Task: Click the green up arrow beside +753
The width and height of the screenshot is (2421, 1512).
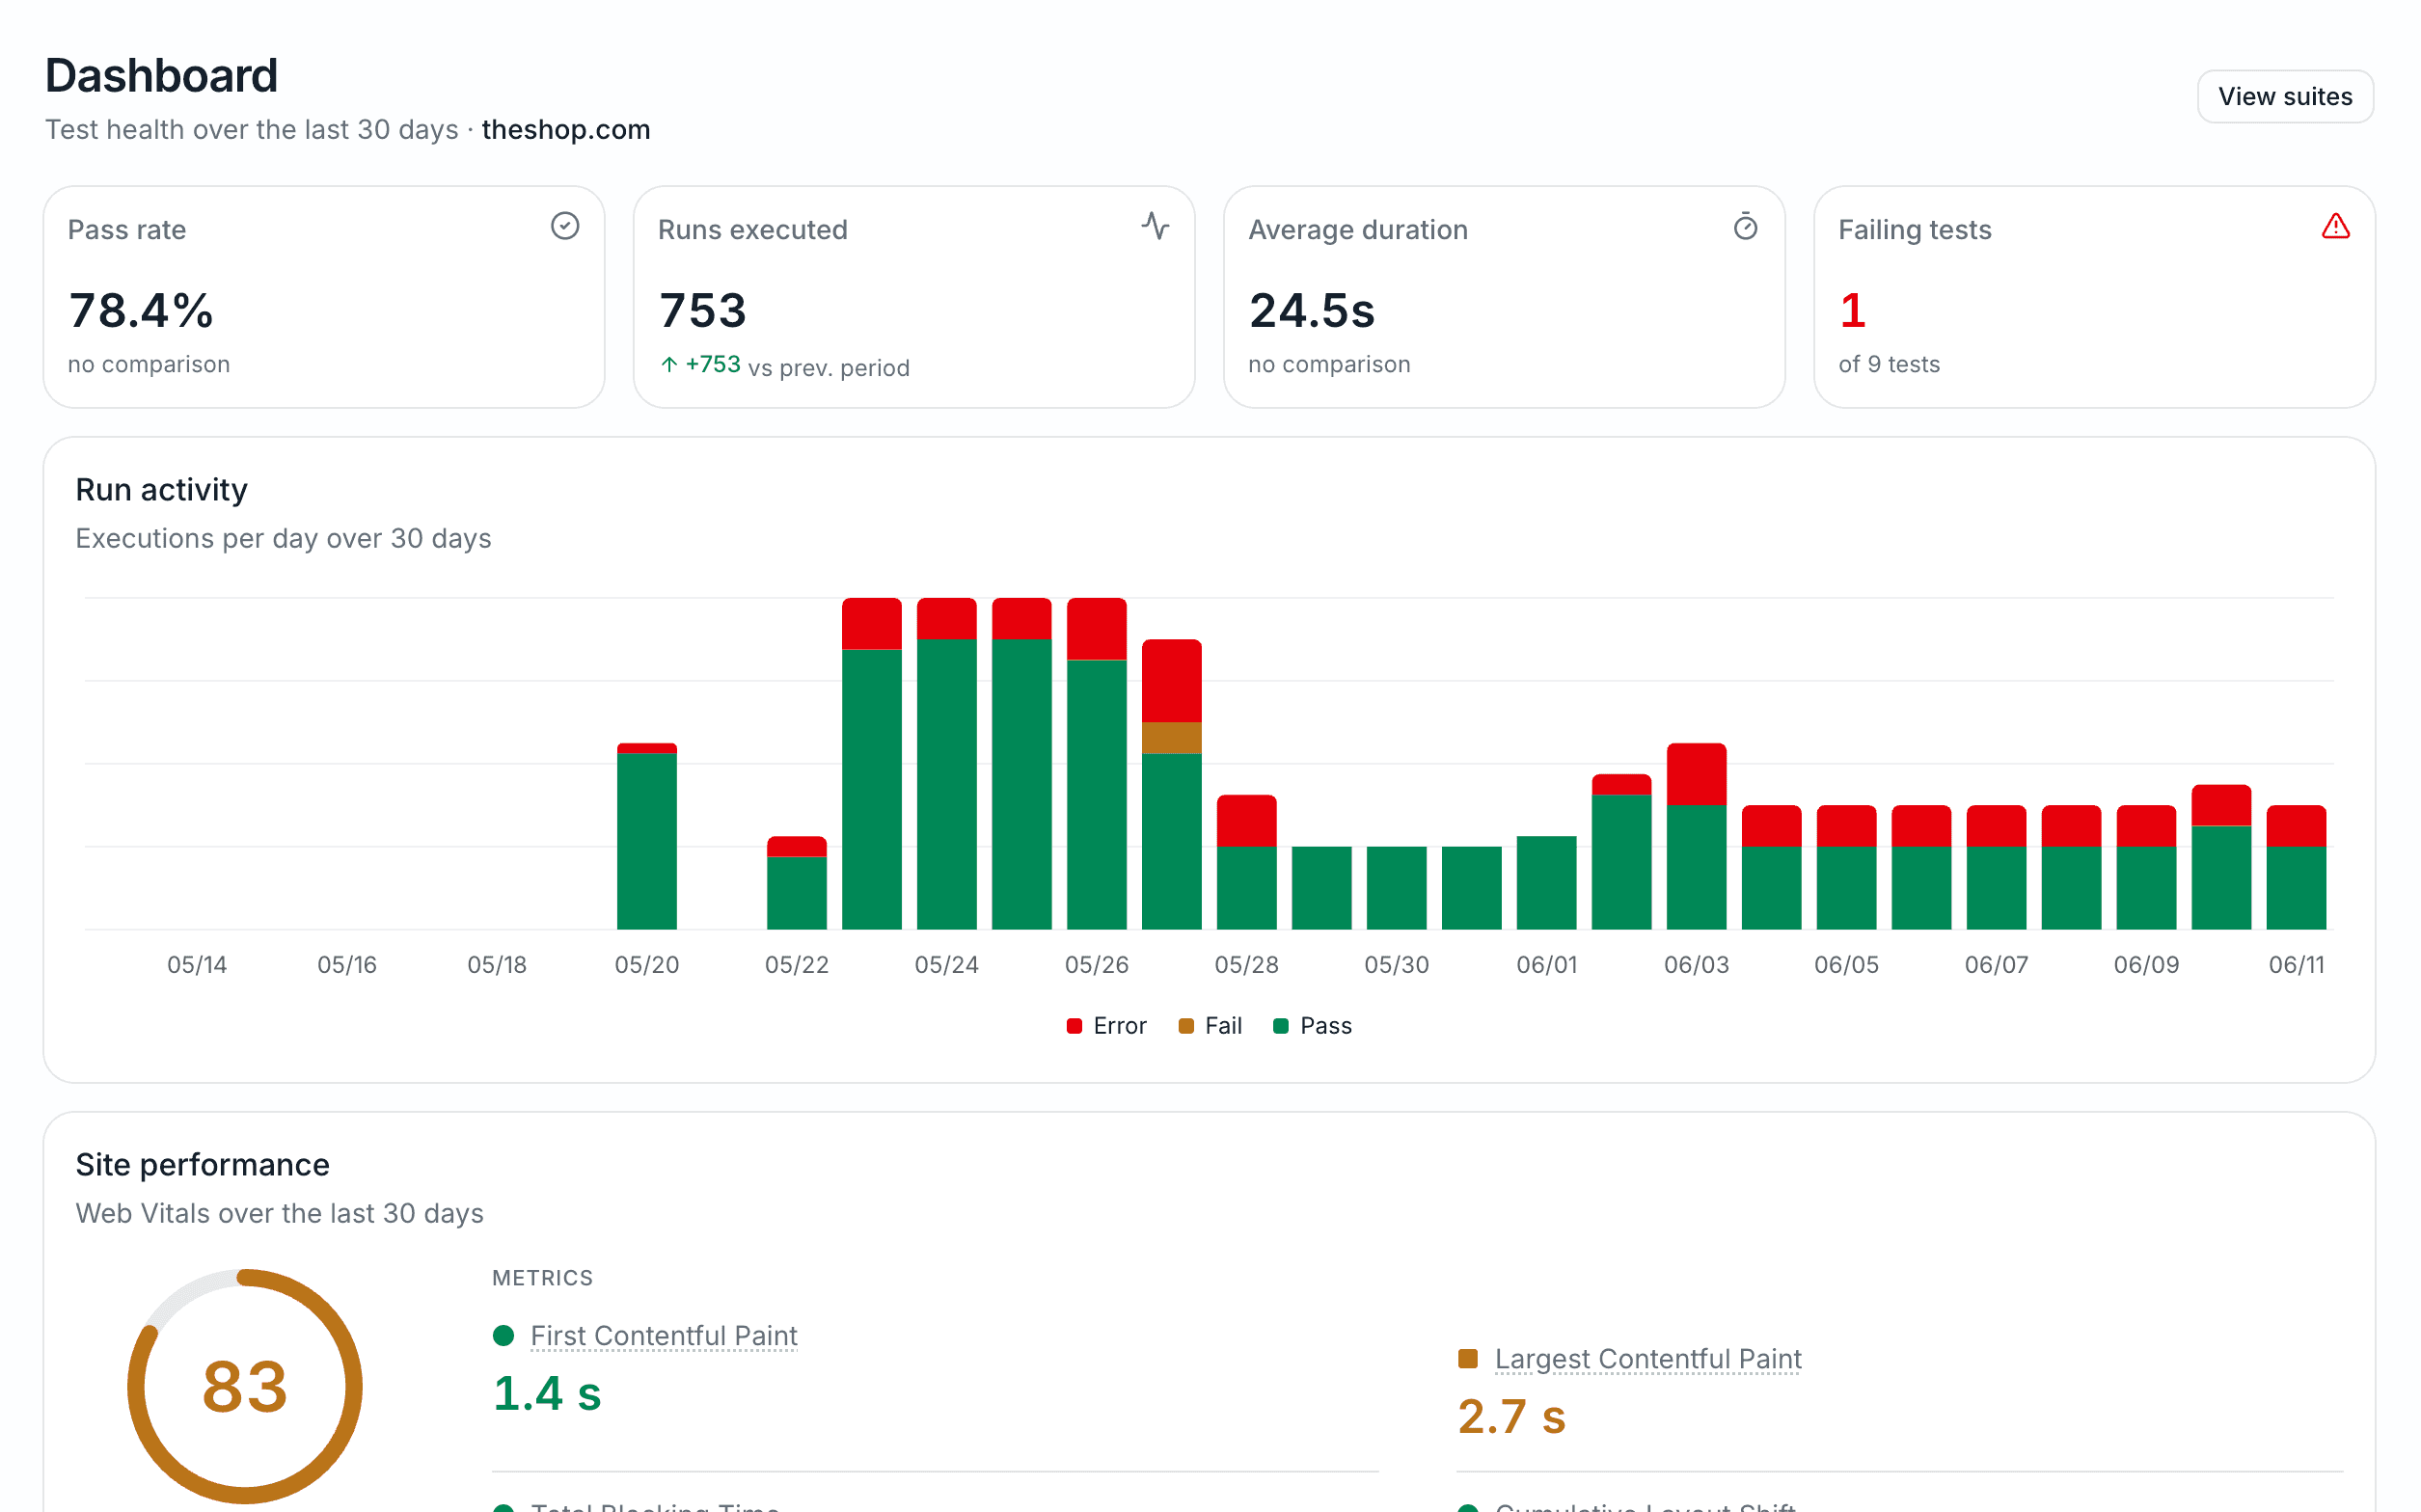Action: (669, 365)
